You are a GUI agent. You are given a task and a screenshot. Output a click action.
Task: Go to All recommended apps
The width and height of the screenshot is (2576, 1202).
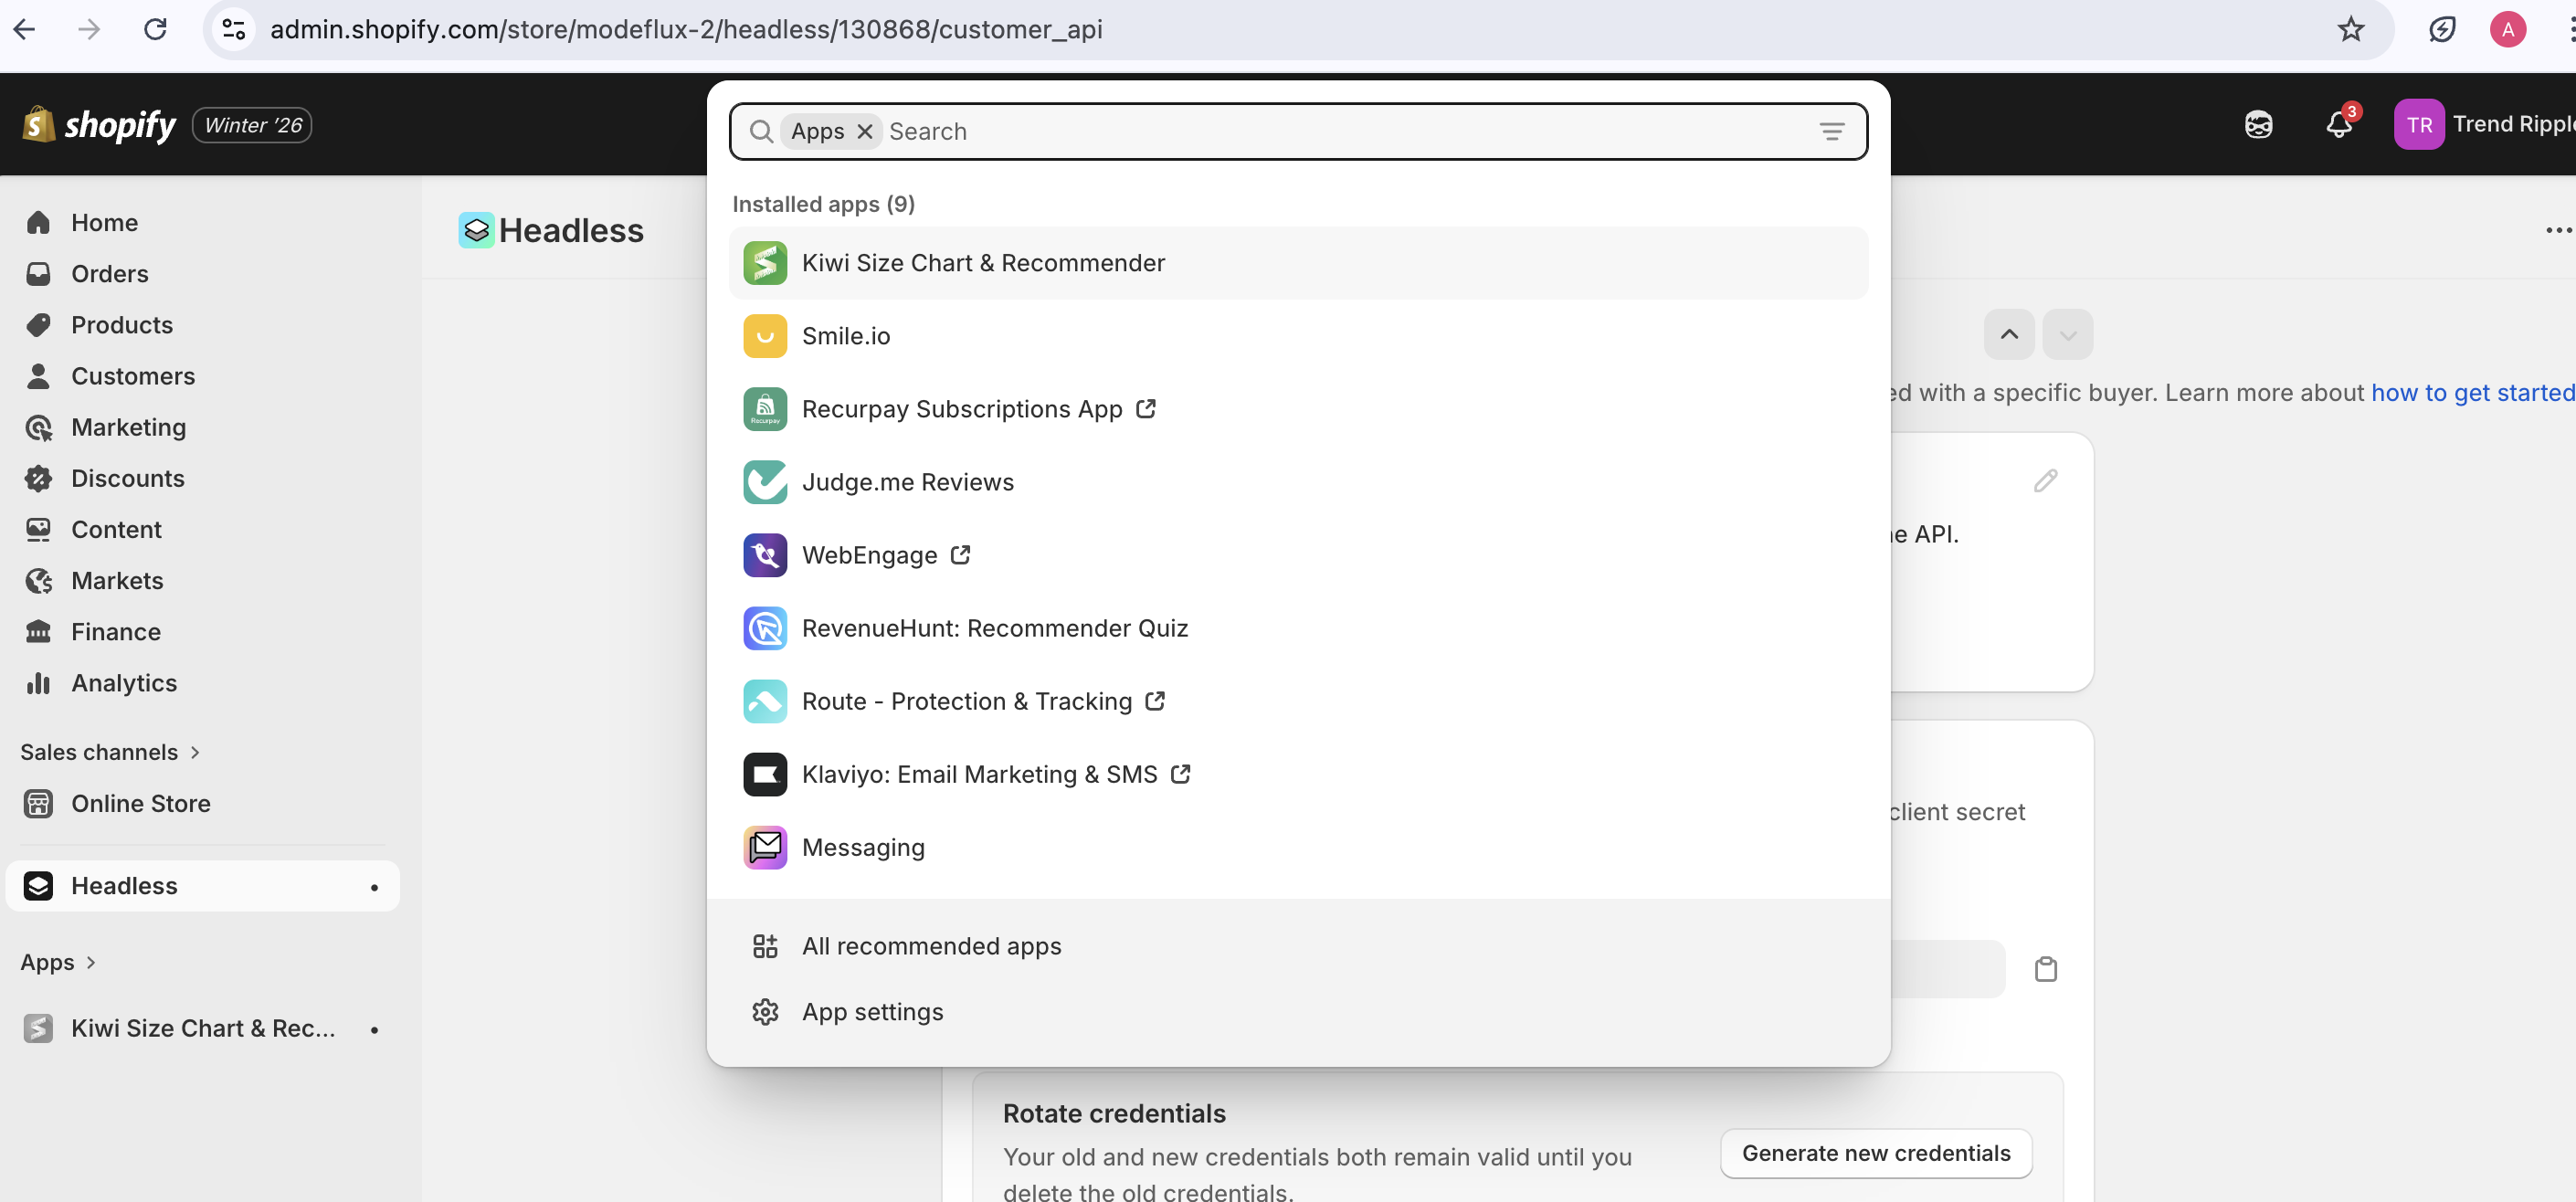point(931,946)
